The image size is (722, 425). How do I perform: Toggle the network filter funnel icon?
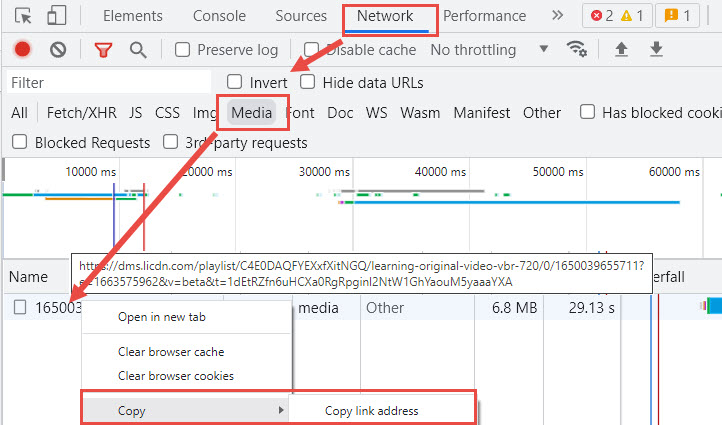(x=103, y=50)
